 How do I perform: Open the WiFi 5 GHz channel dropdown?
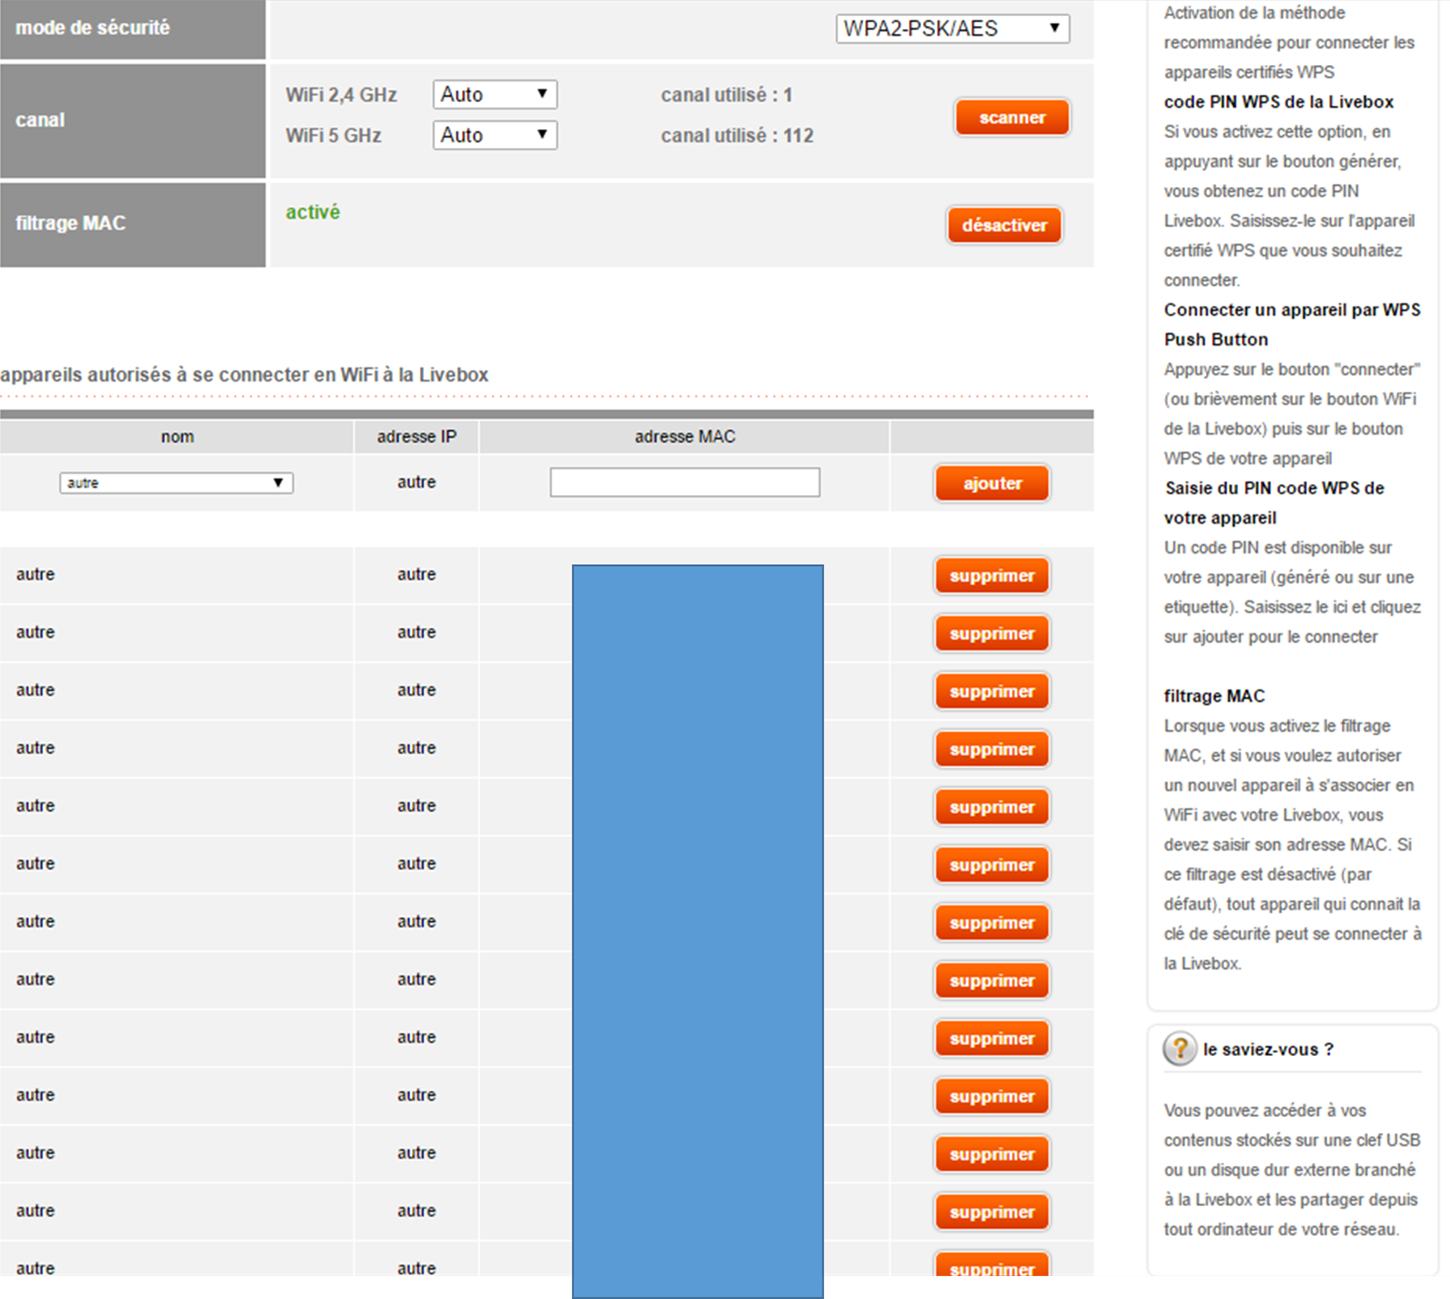tap(495, 135)
